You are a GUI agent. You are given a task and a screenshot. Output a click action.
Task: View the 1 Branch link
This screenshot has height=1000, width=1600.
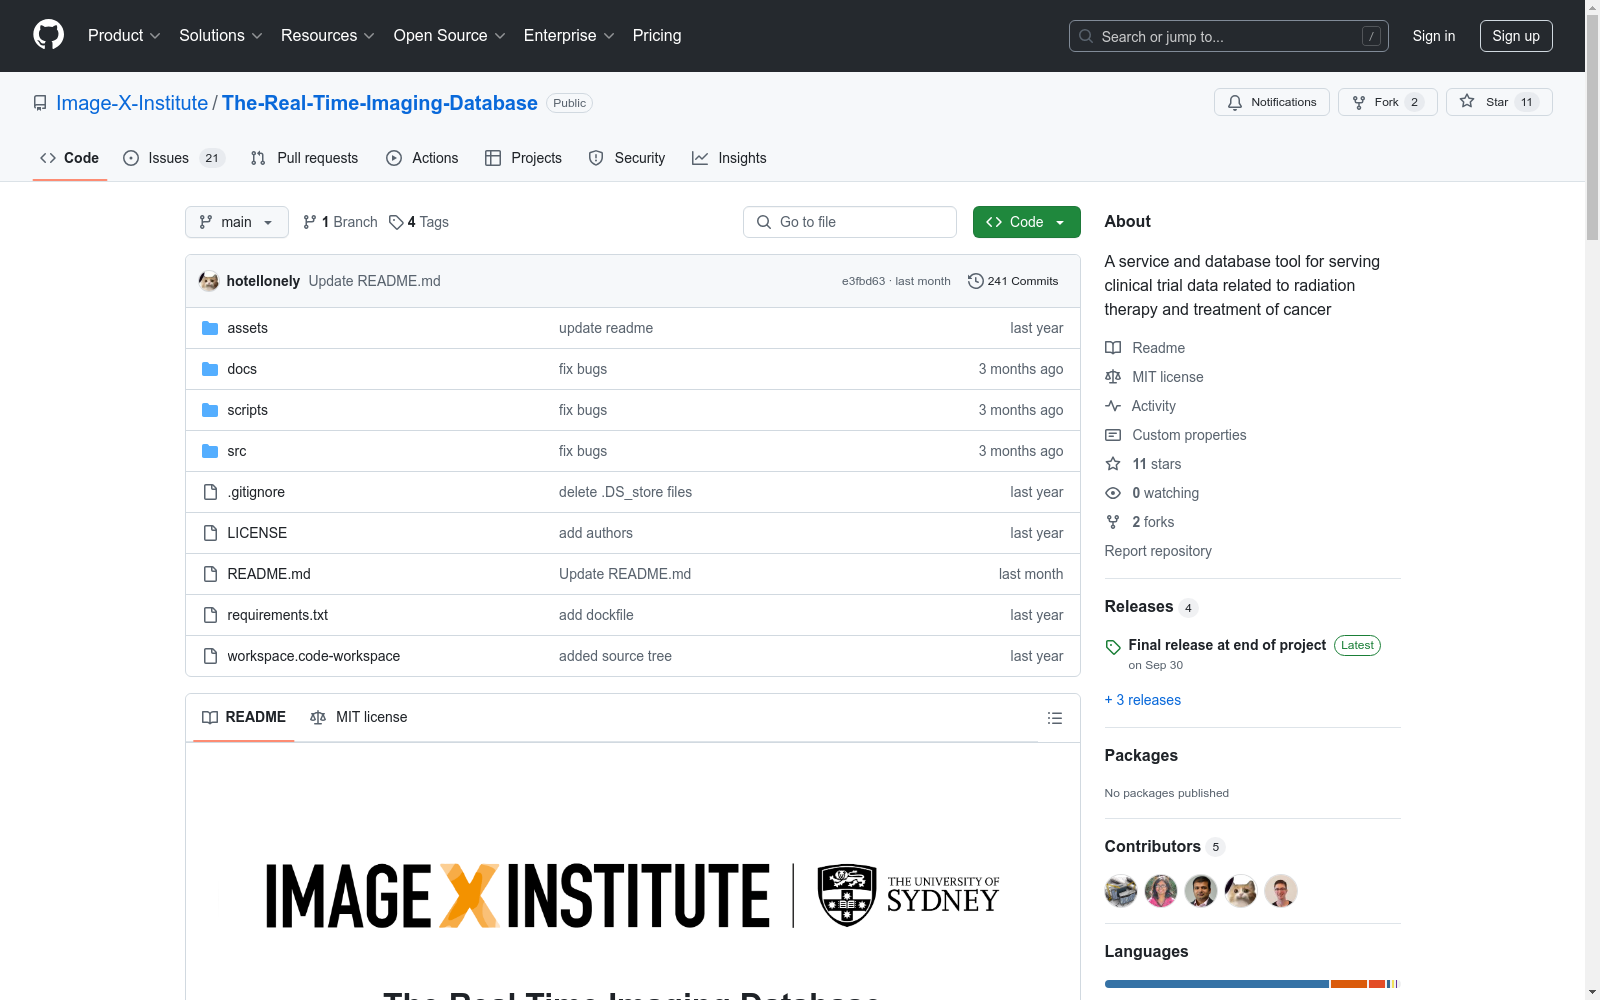point(340,222)
